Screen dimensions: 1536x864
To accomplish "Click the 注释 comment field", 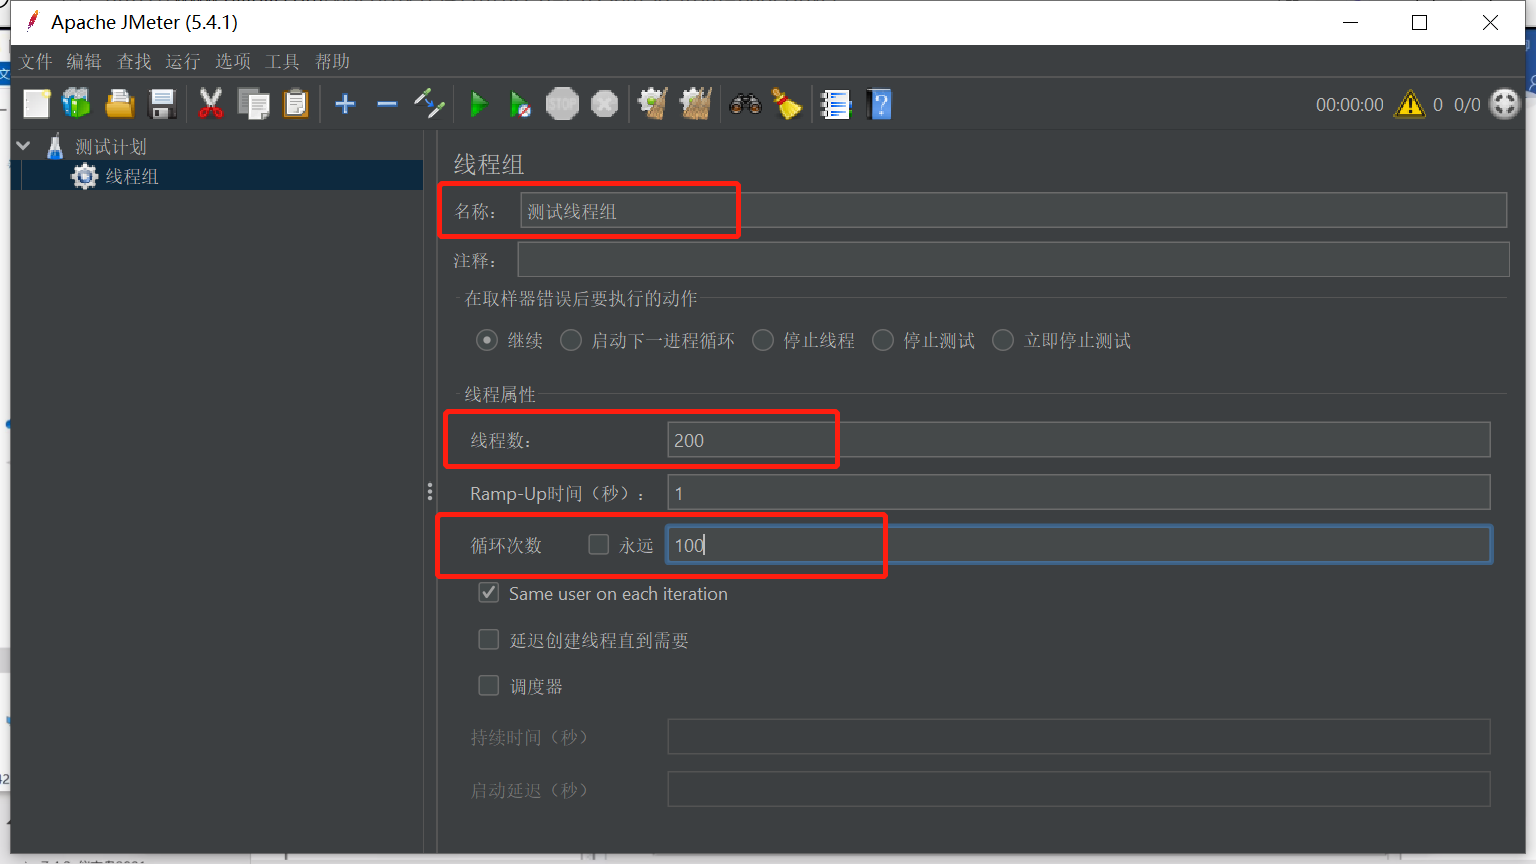I will click(1013, 260).
